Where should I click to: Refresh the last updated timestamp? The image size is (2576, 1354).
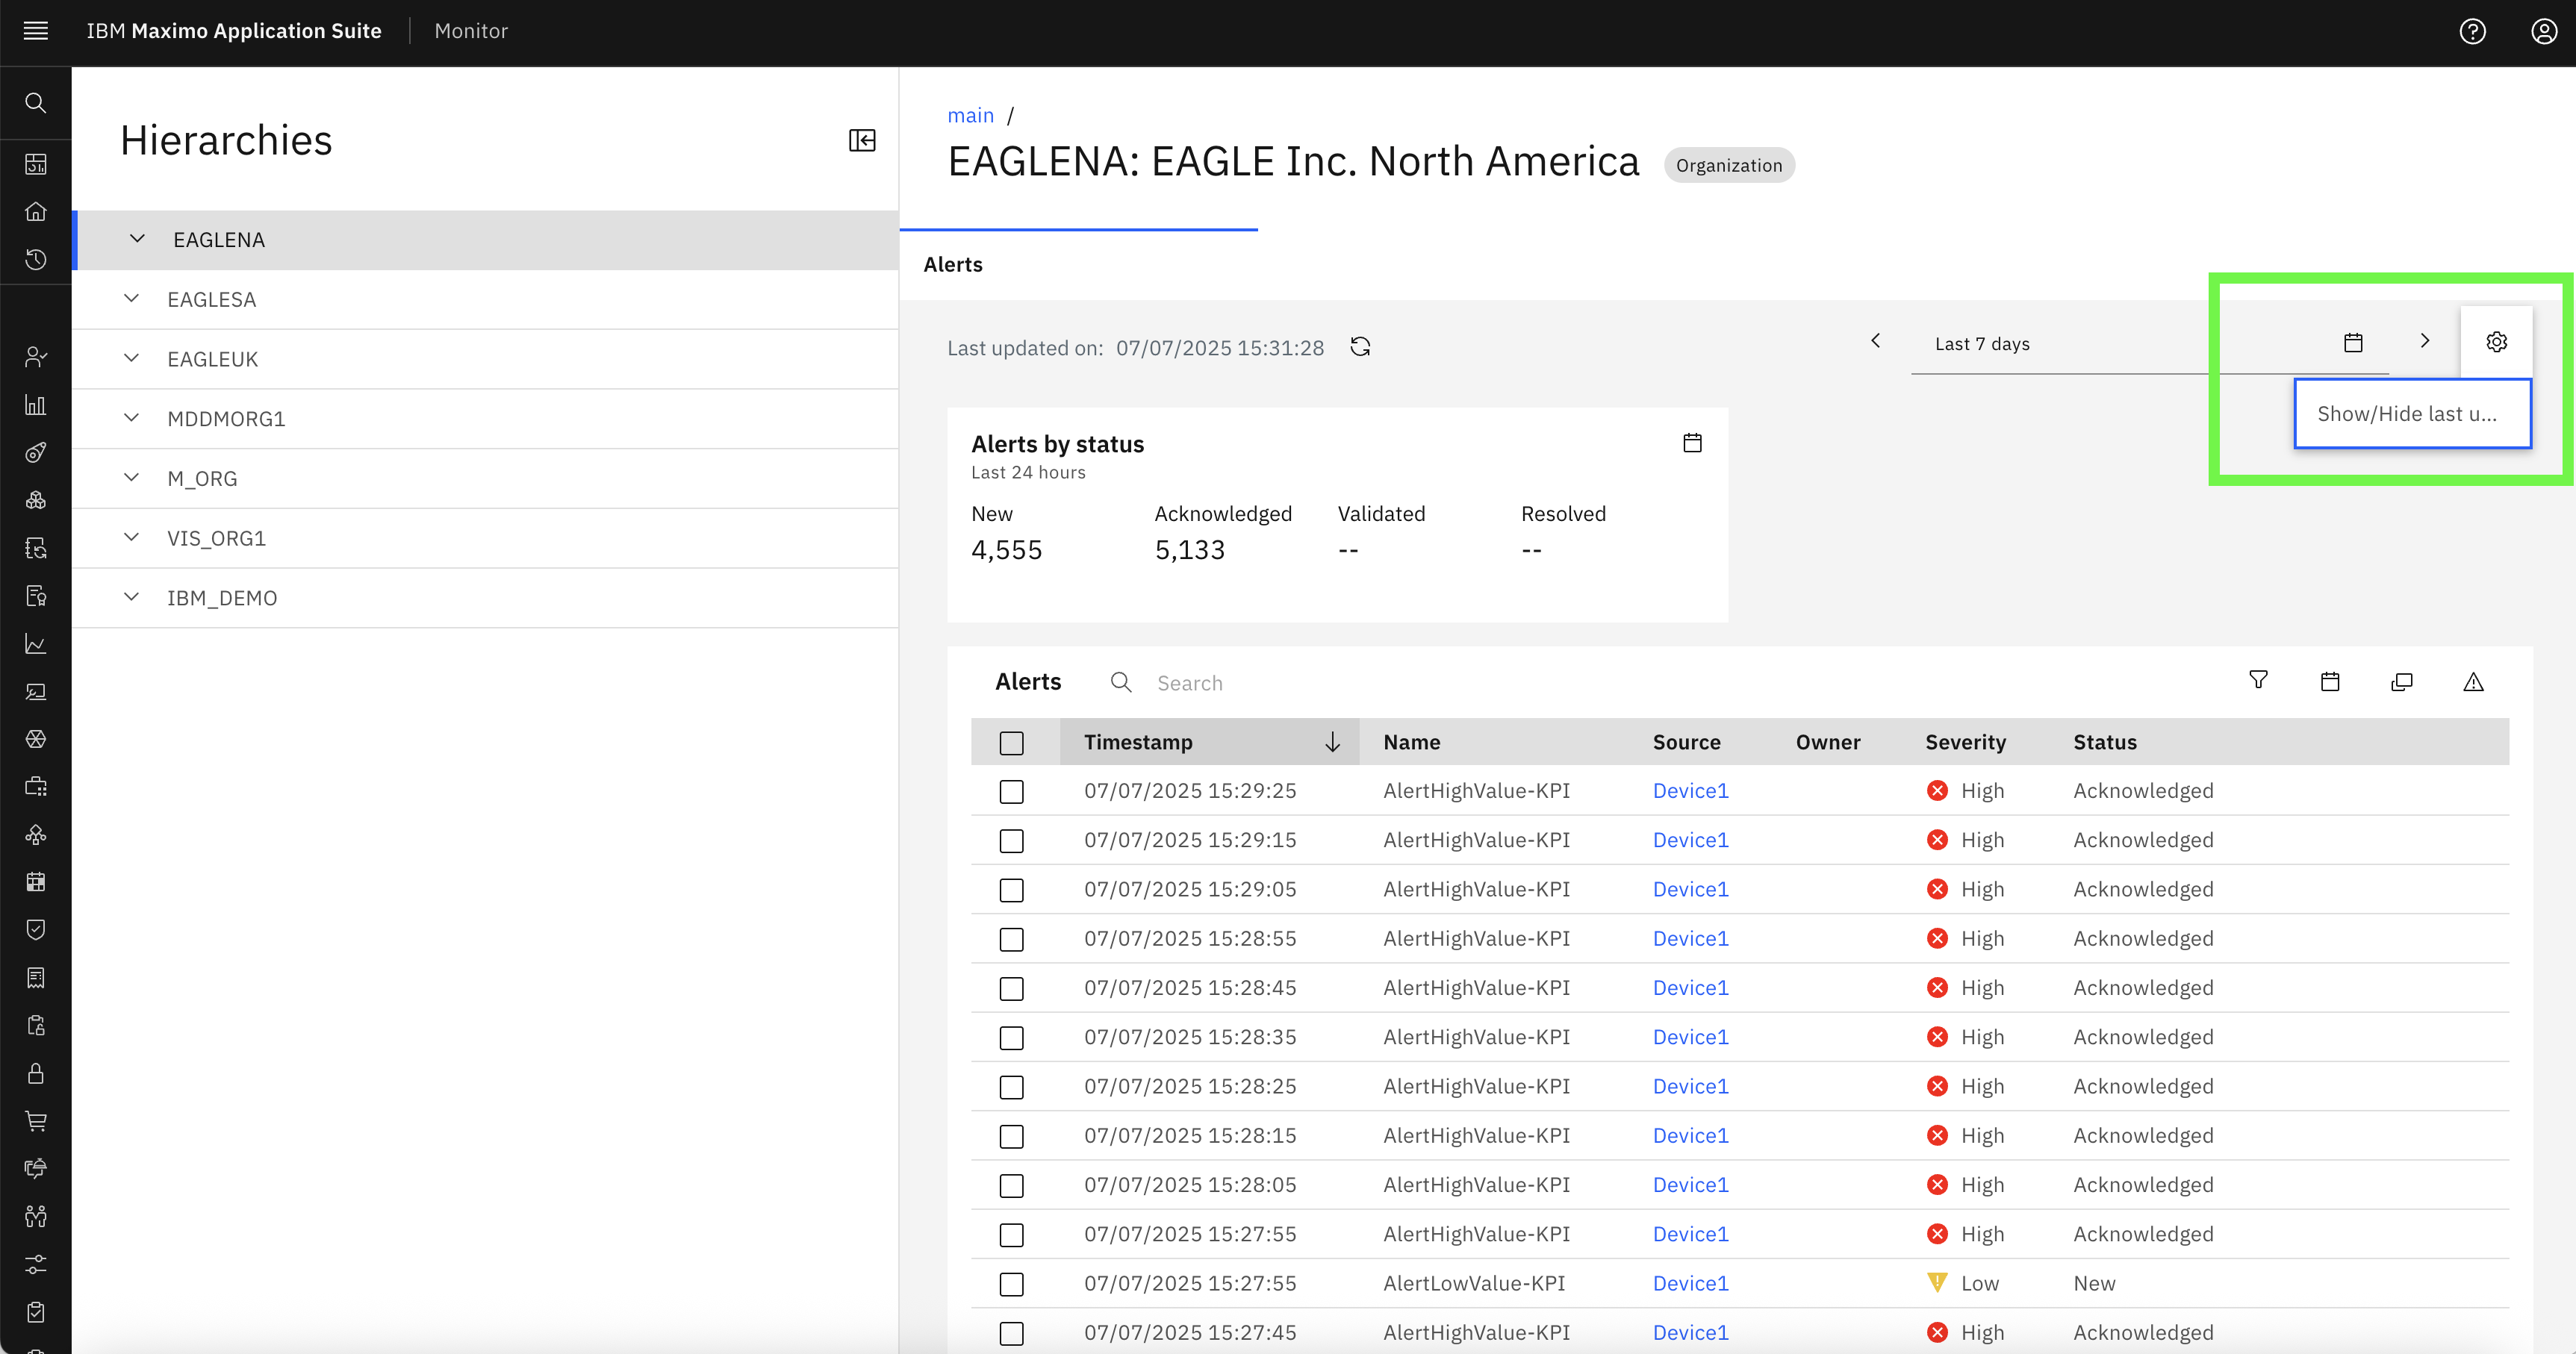point(1360,347)
